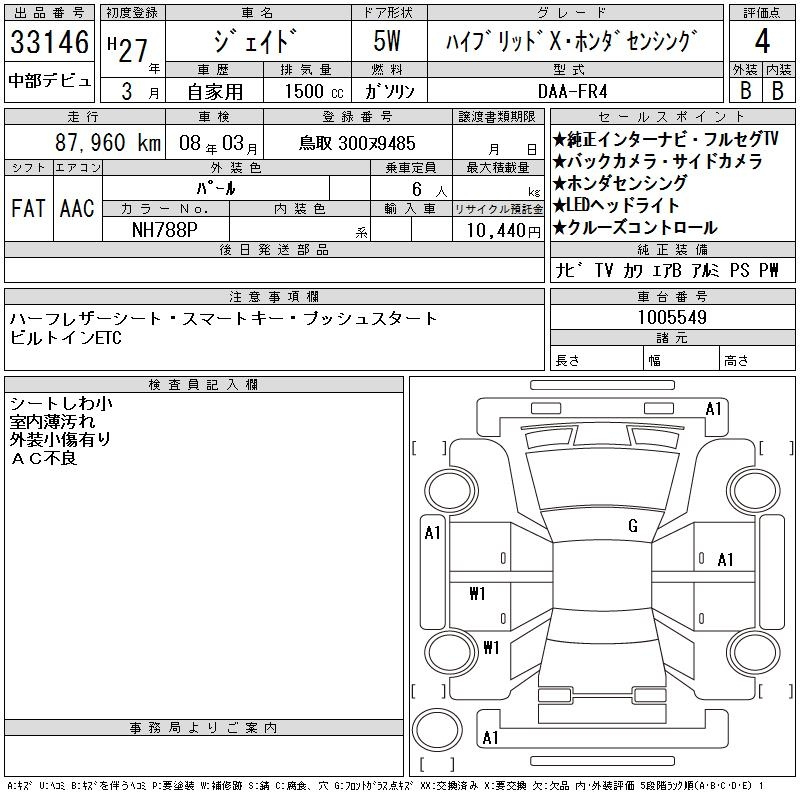Select the セールスポイント header
800x800 pixels.
click(x=672, y=116)
